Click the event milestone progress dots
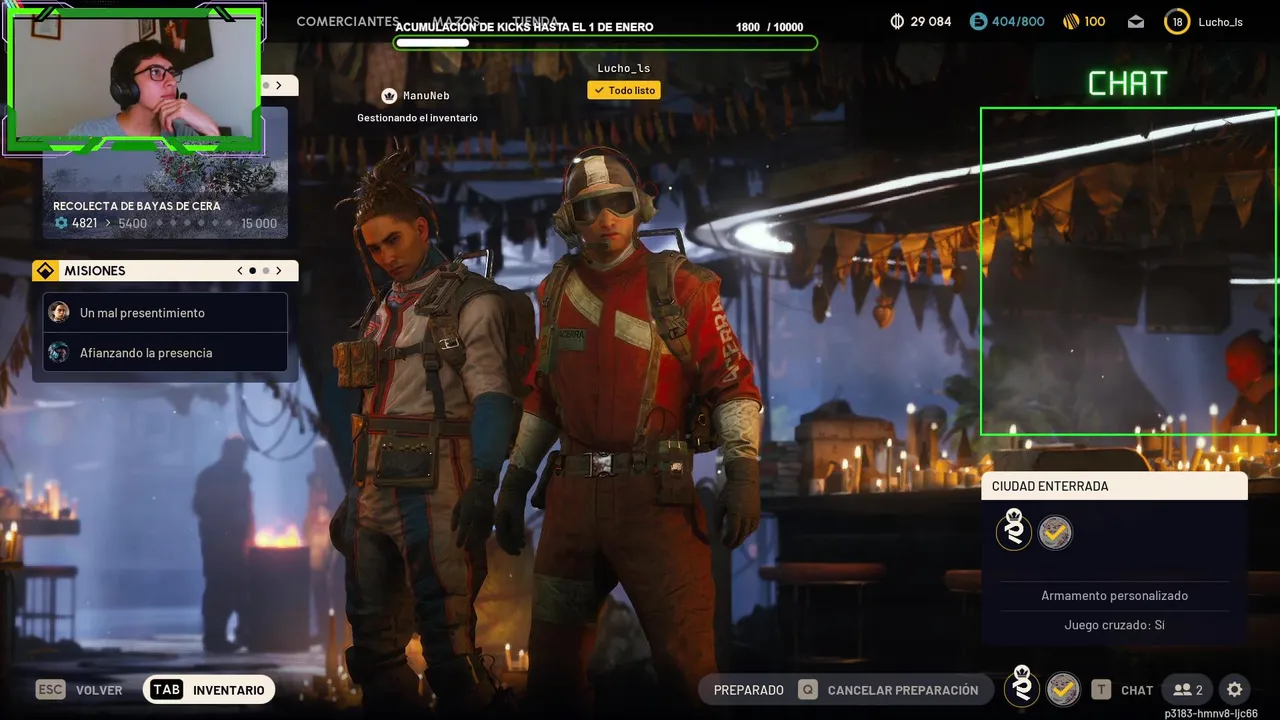Viewport: 1280px width, 720px height. [x=196, y=223]
